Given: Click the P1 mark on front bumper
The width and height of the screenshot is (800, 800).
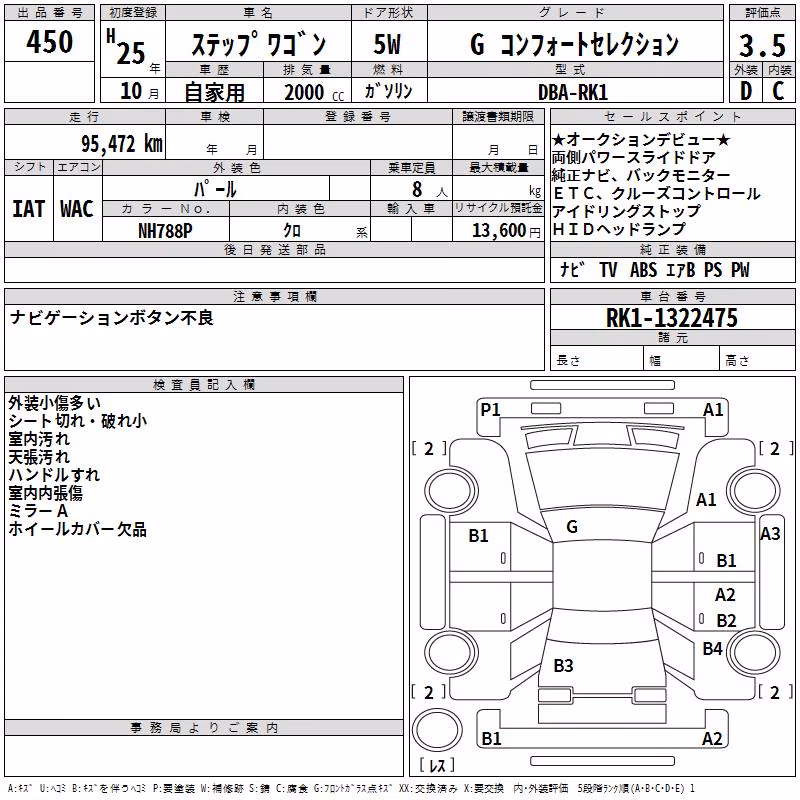Looking at the screenshot, I should point(490,410).
